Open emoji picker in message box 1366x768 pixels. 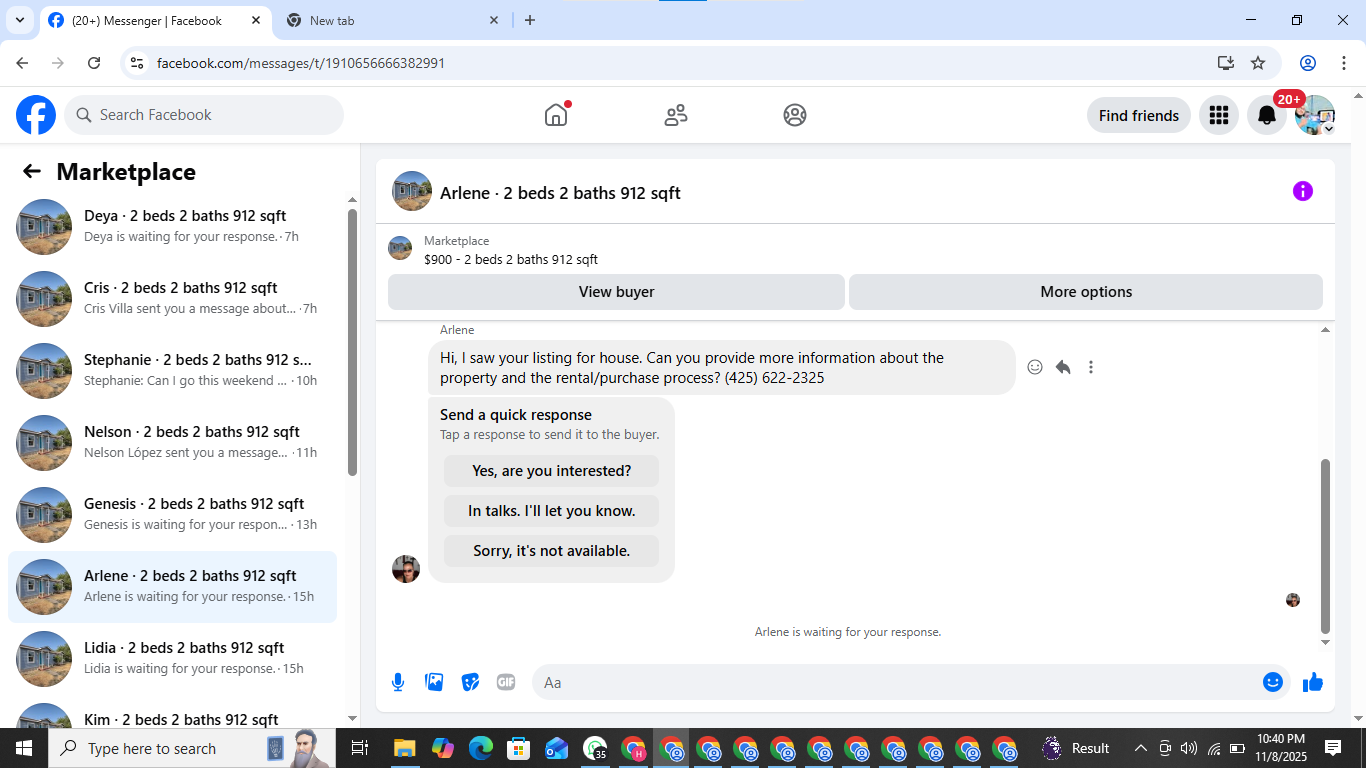[x=1272, y=682]
